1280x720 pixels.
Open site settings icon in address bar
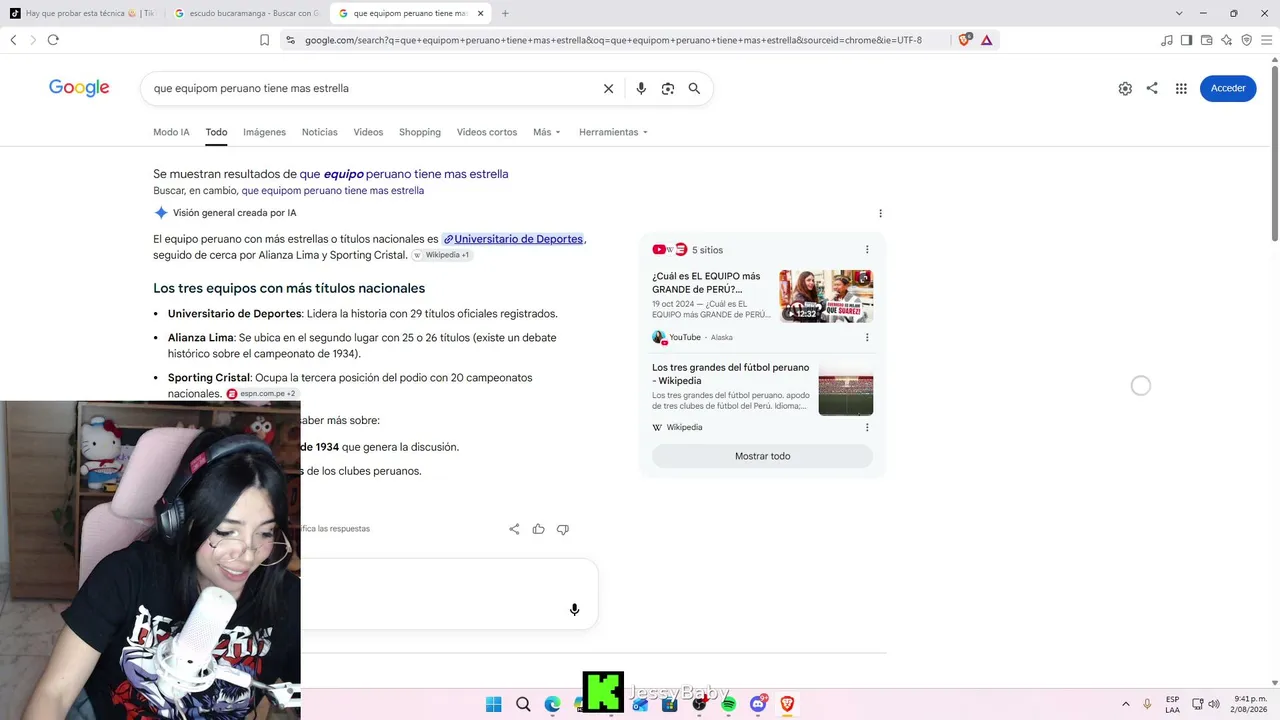(290, 40)
